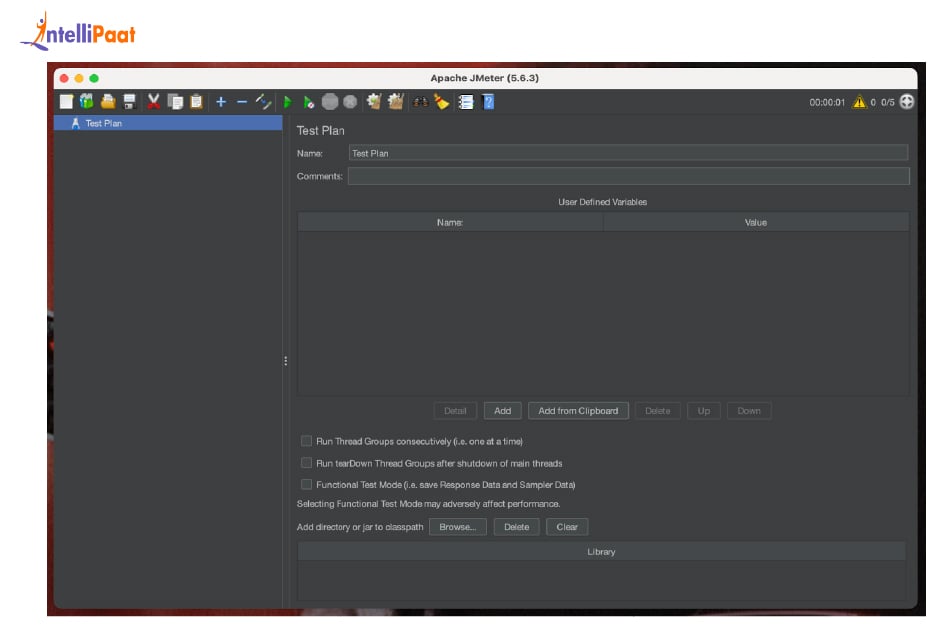Click the panel divider handle dots
Screen dimensions: 950x630
point(285,361)
